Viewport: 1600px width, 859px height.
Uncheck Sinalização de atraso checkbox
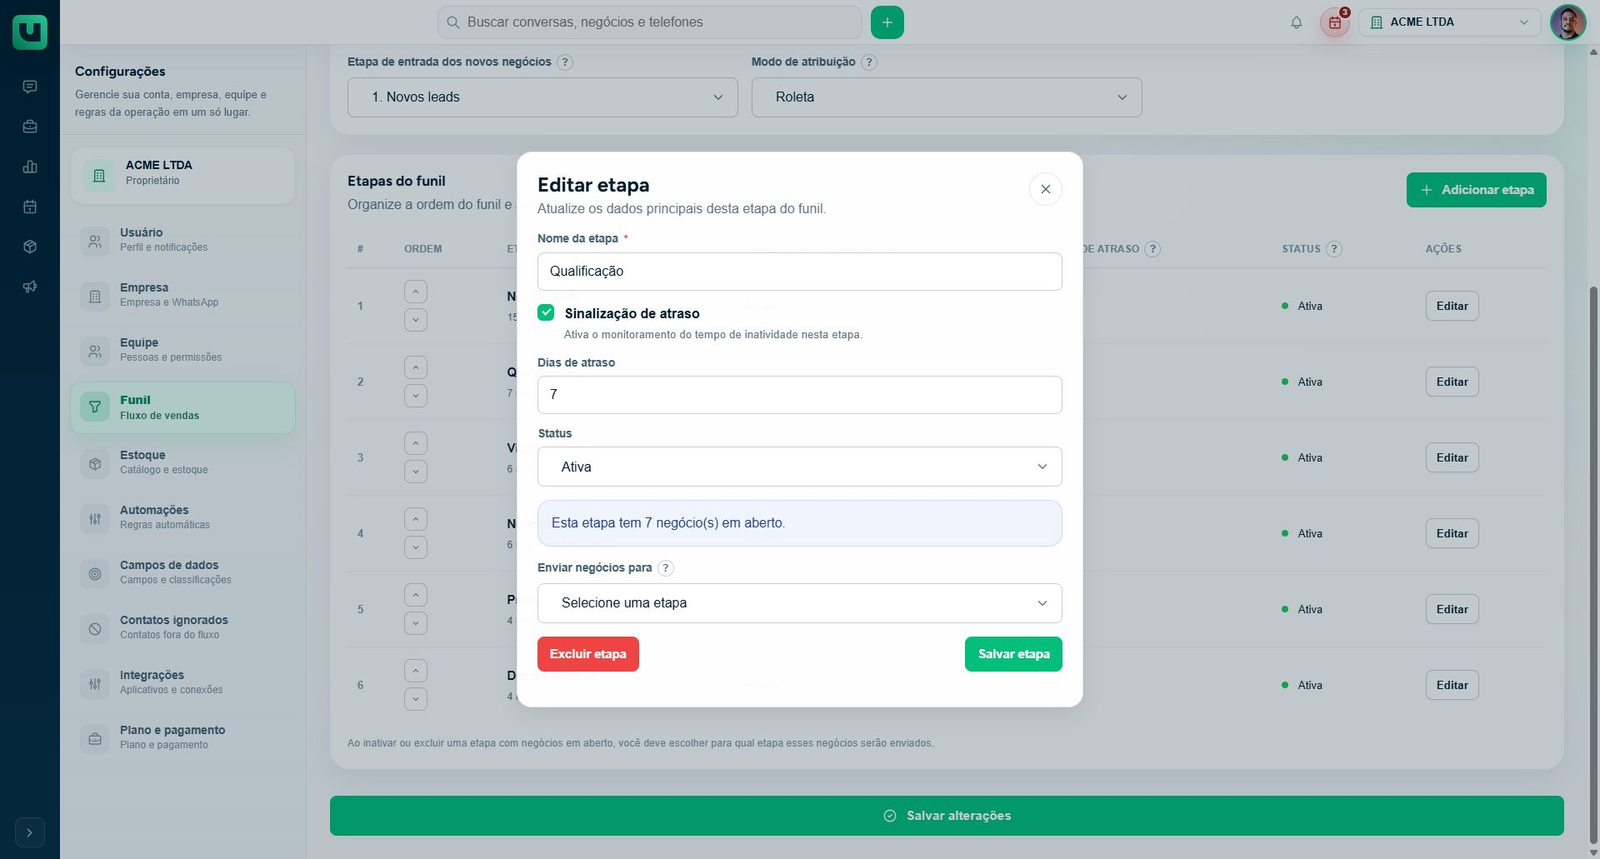pyautogui.click(x=546, y=313)
